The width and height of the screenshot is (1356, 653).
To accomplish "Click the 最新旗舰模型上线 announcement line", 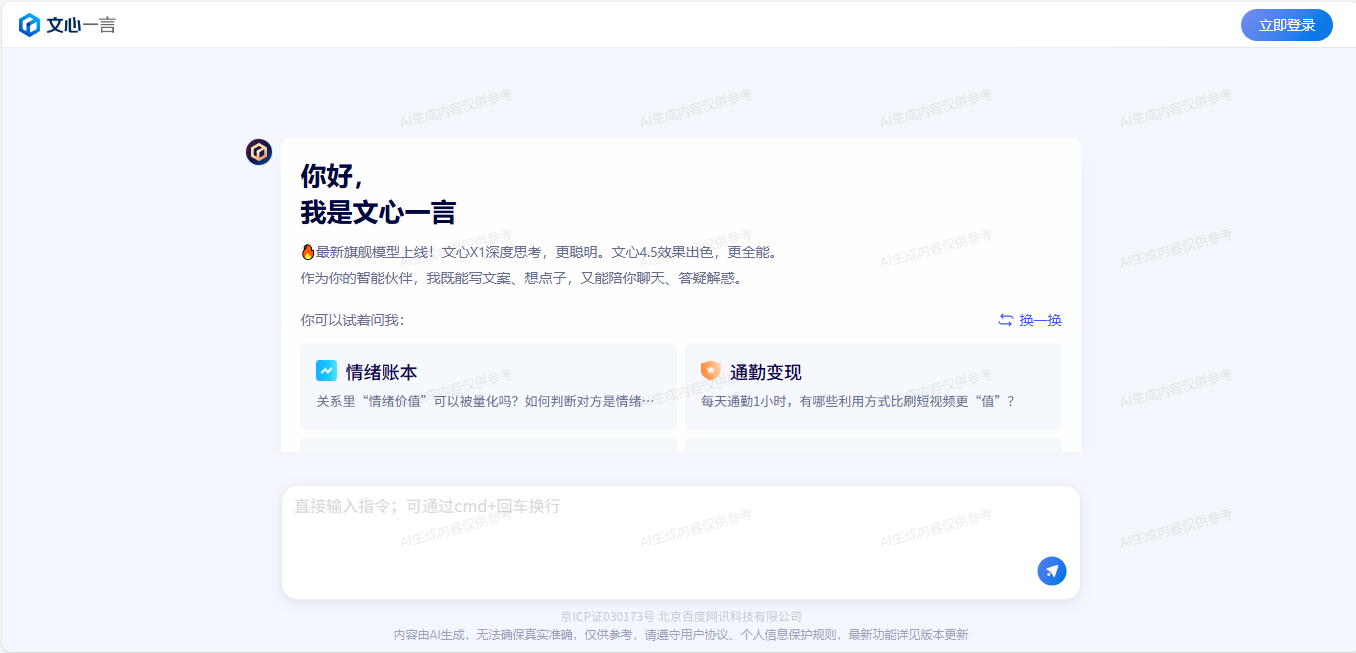I will [539, 252].
